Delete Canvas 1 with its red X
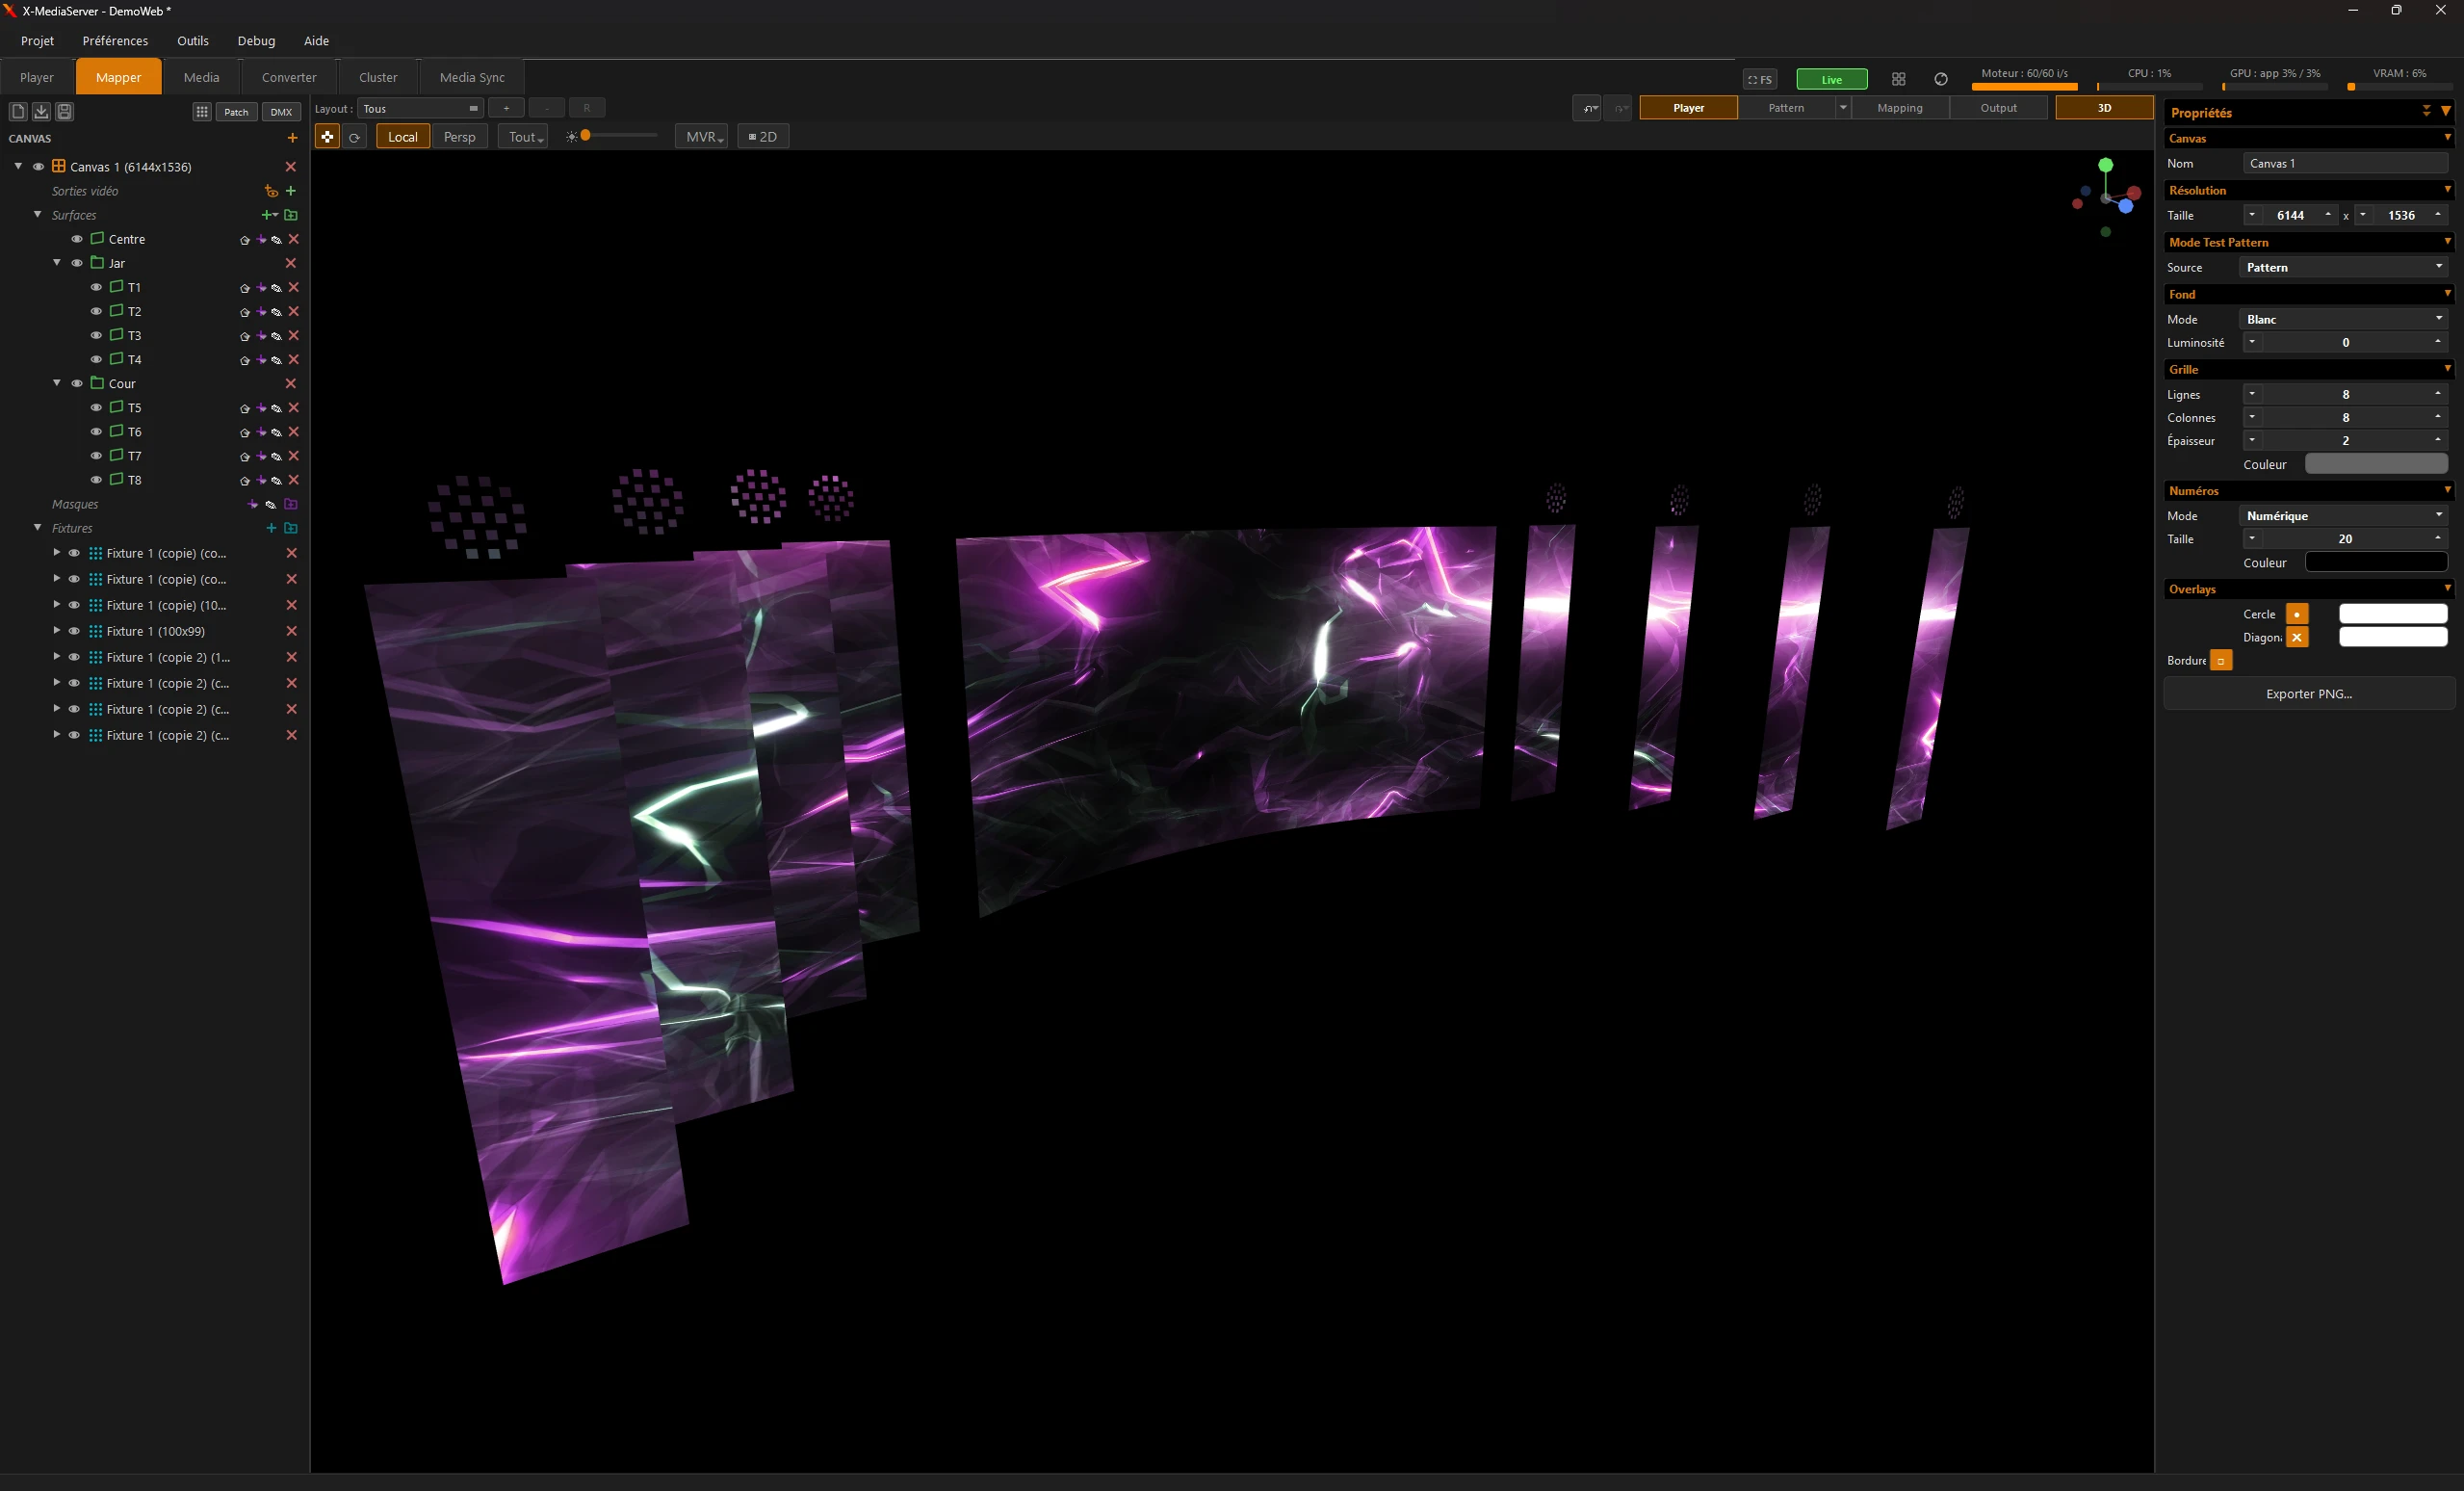 [291, 167]
